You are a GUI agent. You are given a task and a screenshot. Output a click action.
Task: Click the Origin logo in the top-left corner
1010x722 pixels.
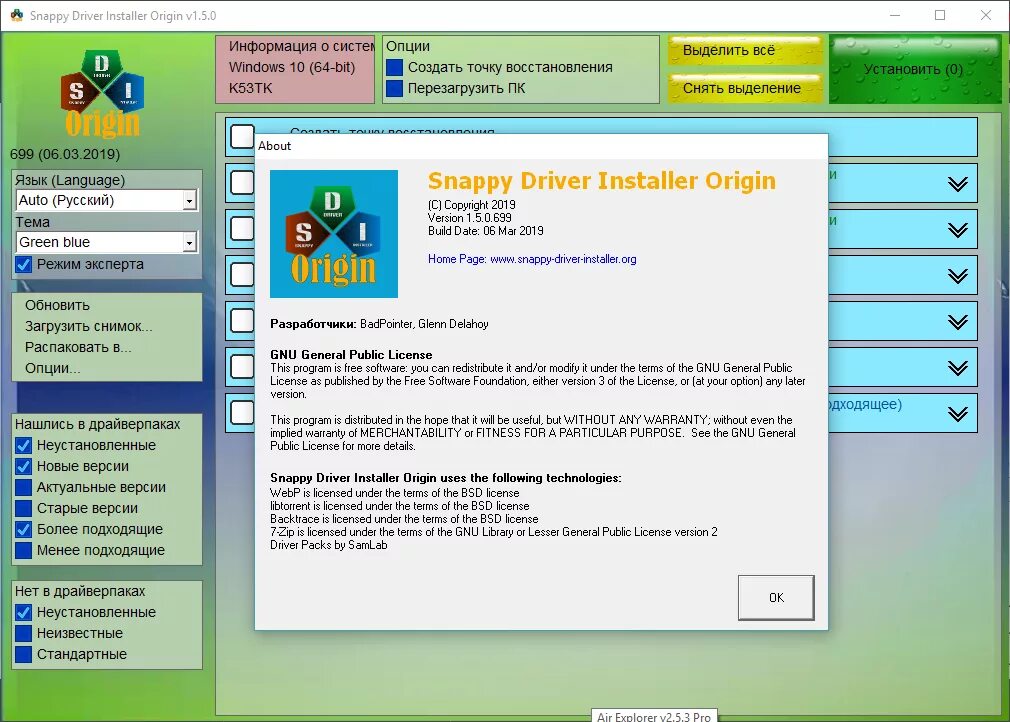[x=103, y=90]
